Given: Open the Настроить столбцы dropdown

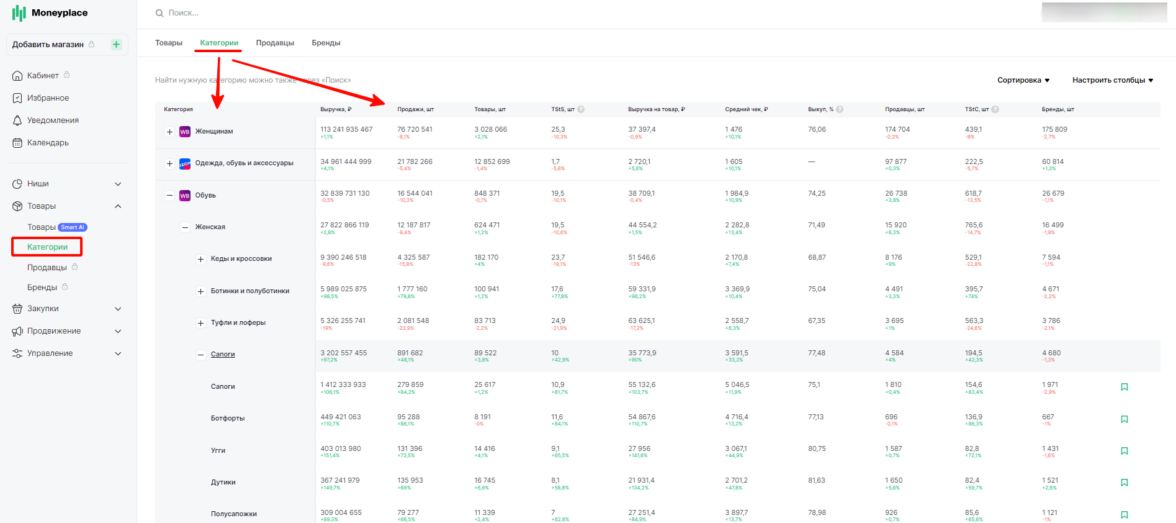Looking at the screenshot, I should [x=1113, y=80].
